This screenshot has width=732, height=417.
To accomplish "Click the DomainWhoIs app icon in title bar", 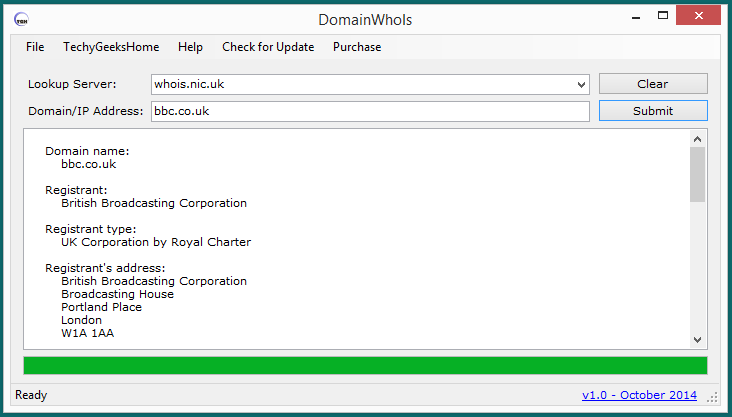I will click(22, 19).
